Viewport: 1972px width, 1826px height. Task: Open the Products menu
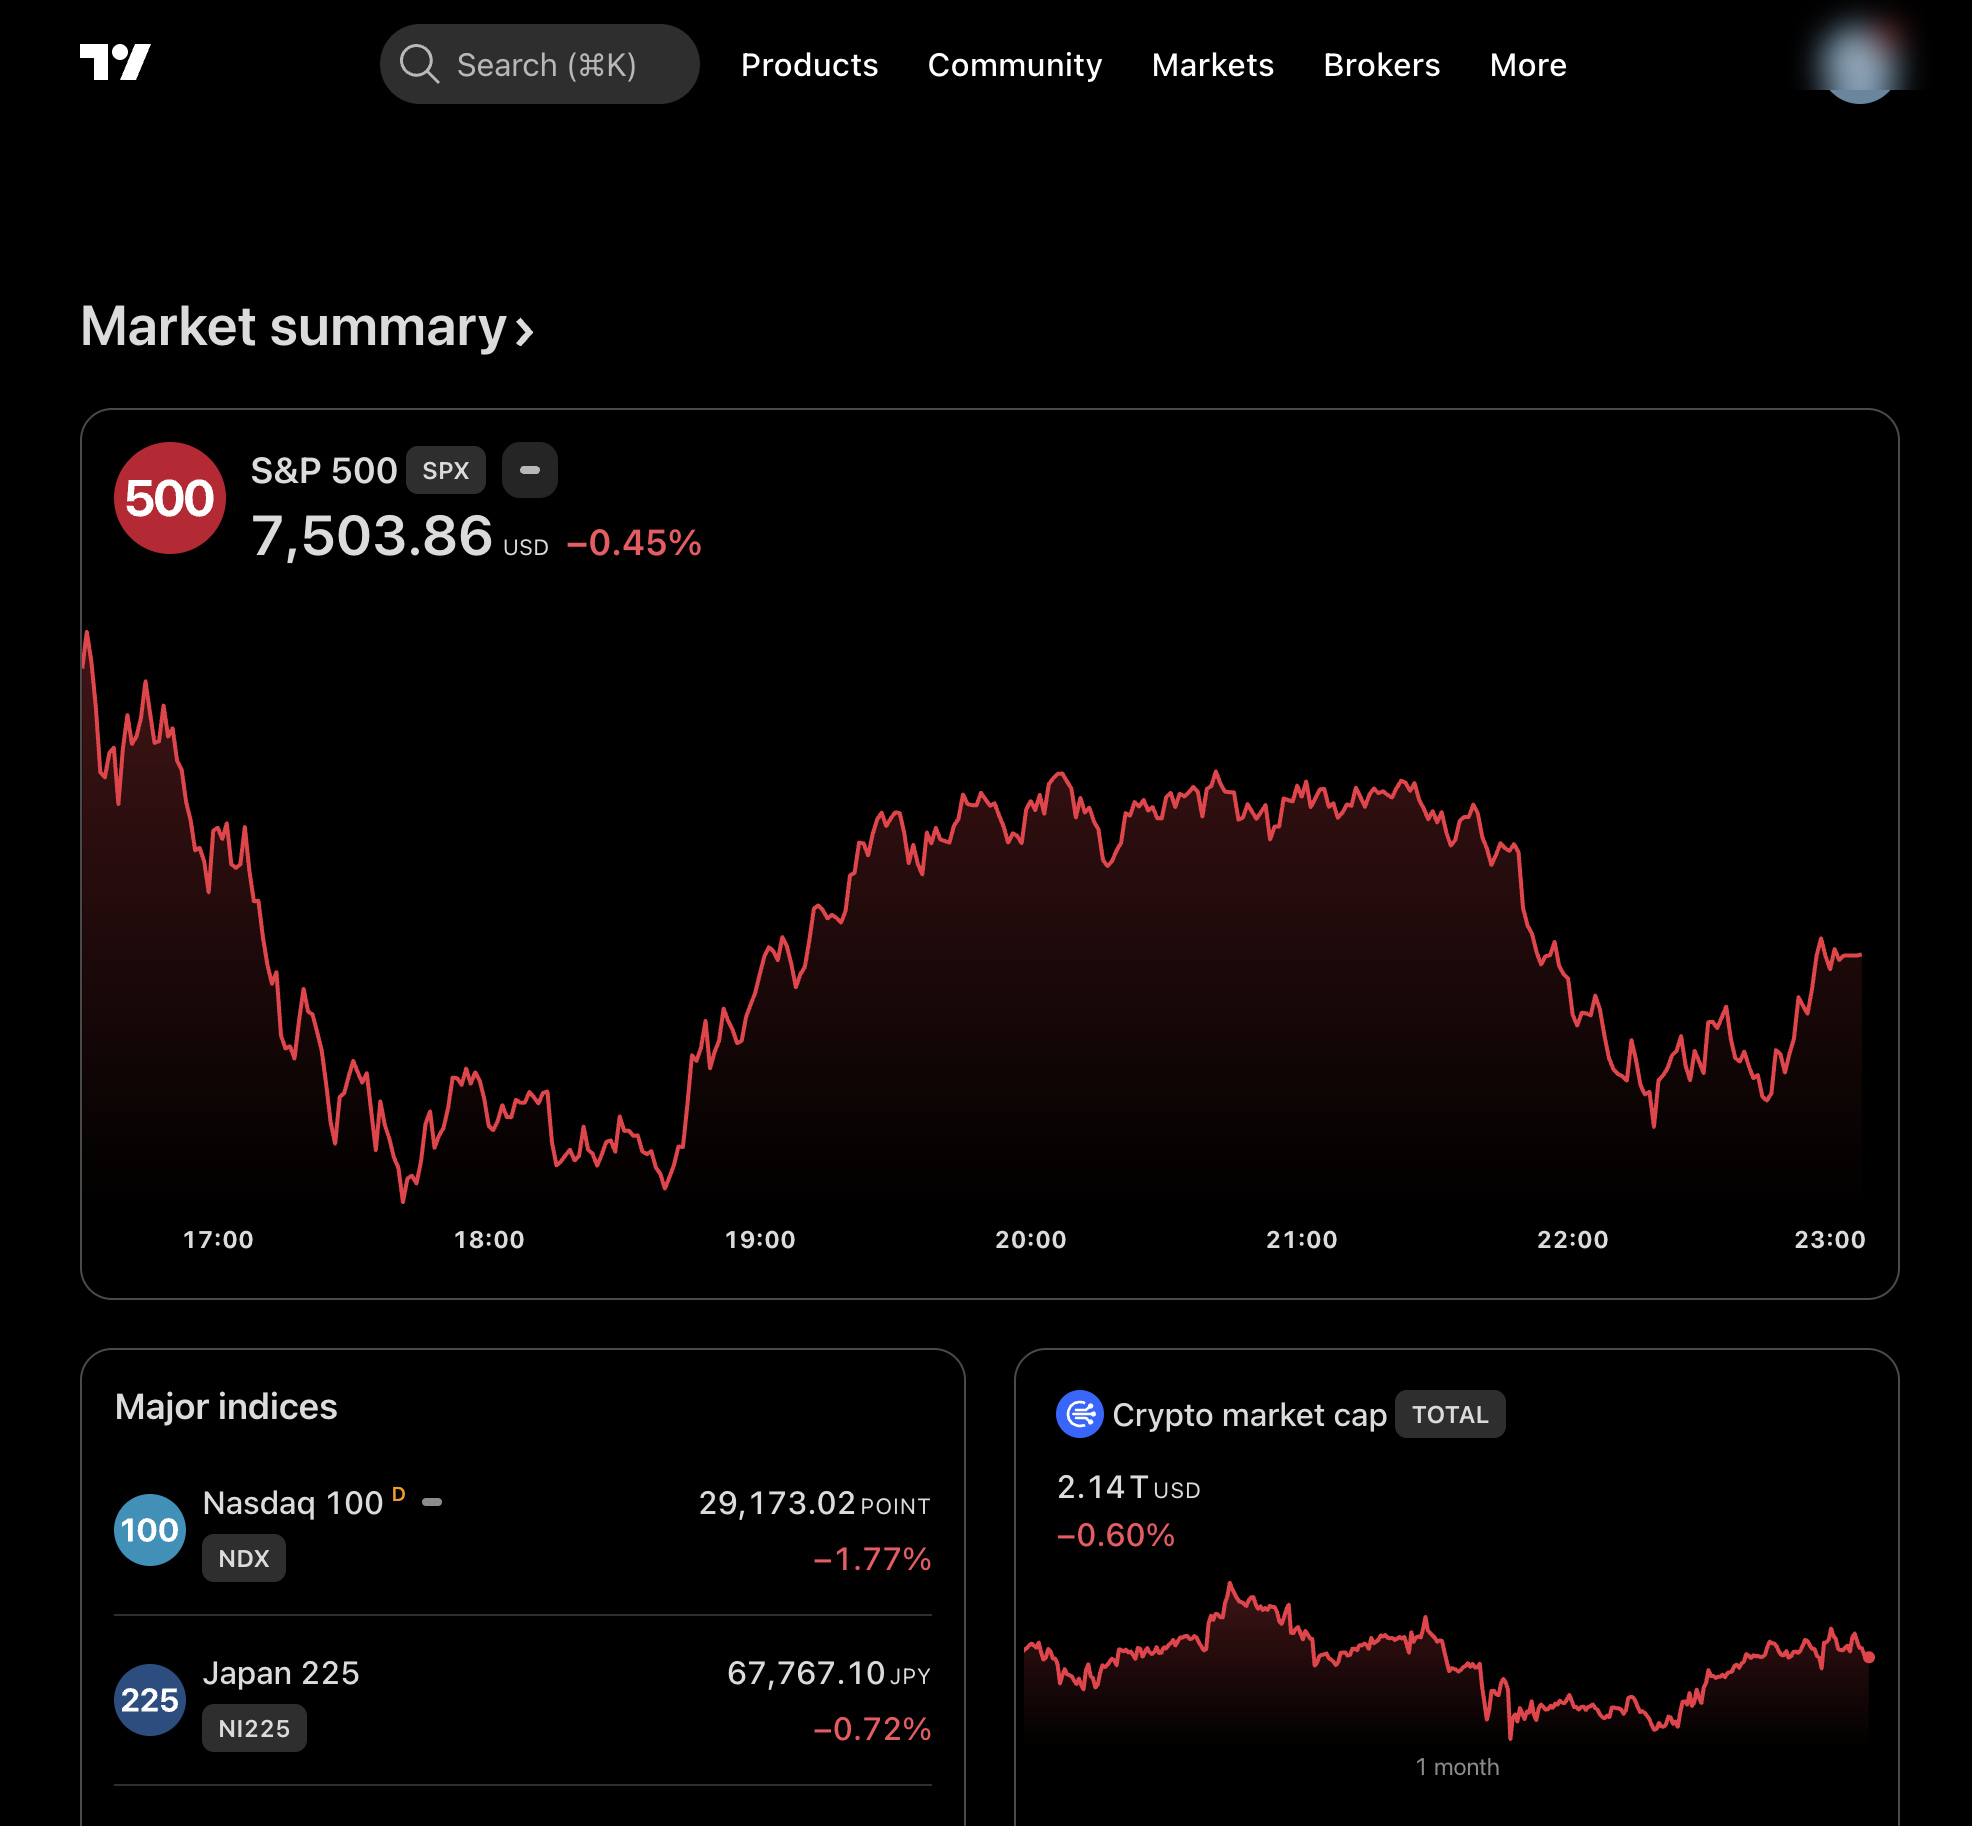pos(809,65)
